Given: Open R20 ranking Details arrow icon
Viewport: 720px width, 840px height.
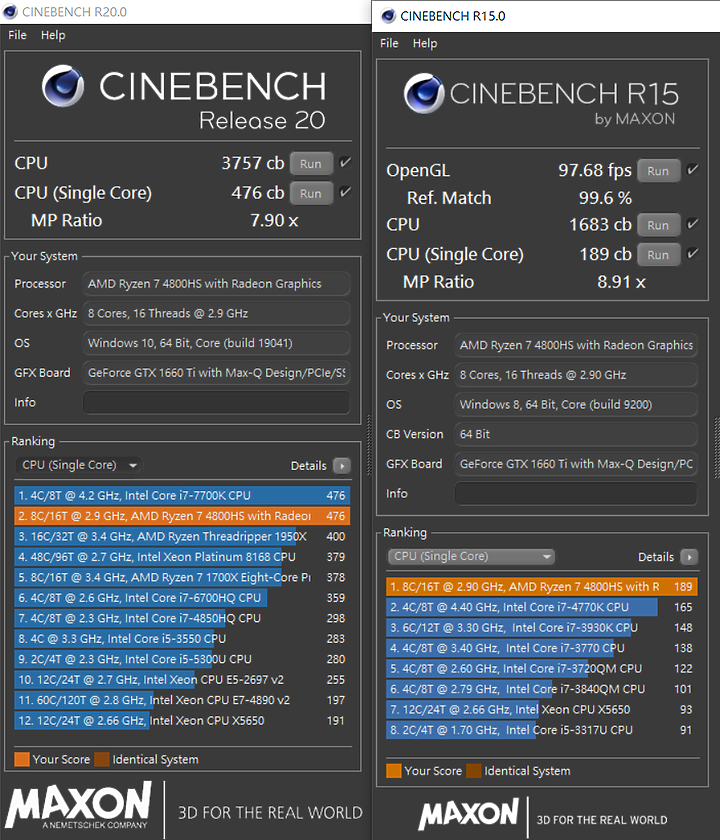Looking at the screenshot, I should (342, 466).
